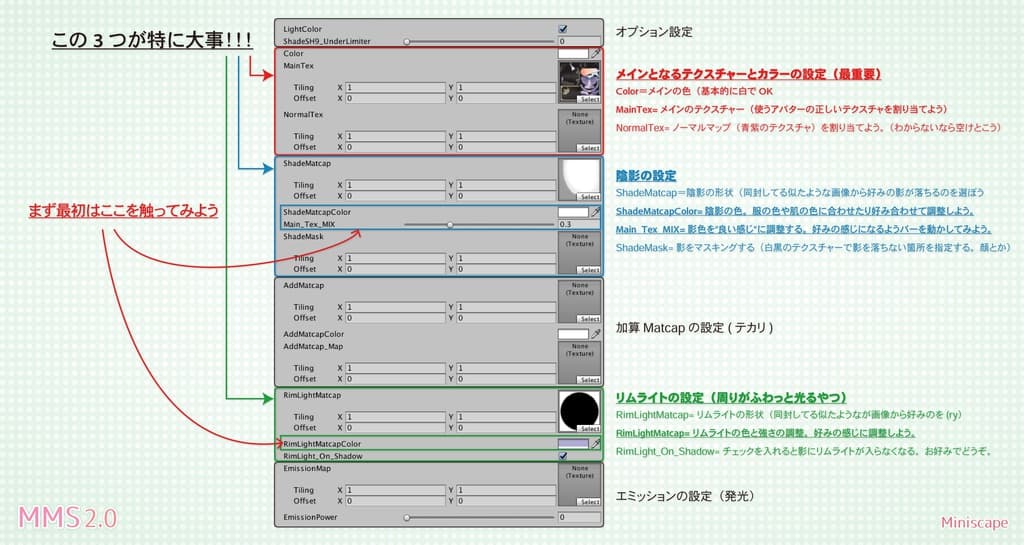Image resolution: width=1024 pixels, height=545 pixels.
Task: Click the eyedropper icon next to Color
Action: (x=596, y=54)
